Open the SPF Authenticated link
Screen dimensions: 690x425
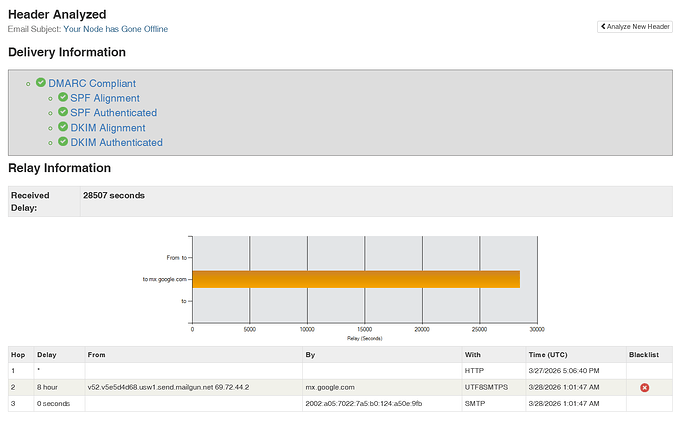[x=113, y=113]
